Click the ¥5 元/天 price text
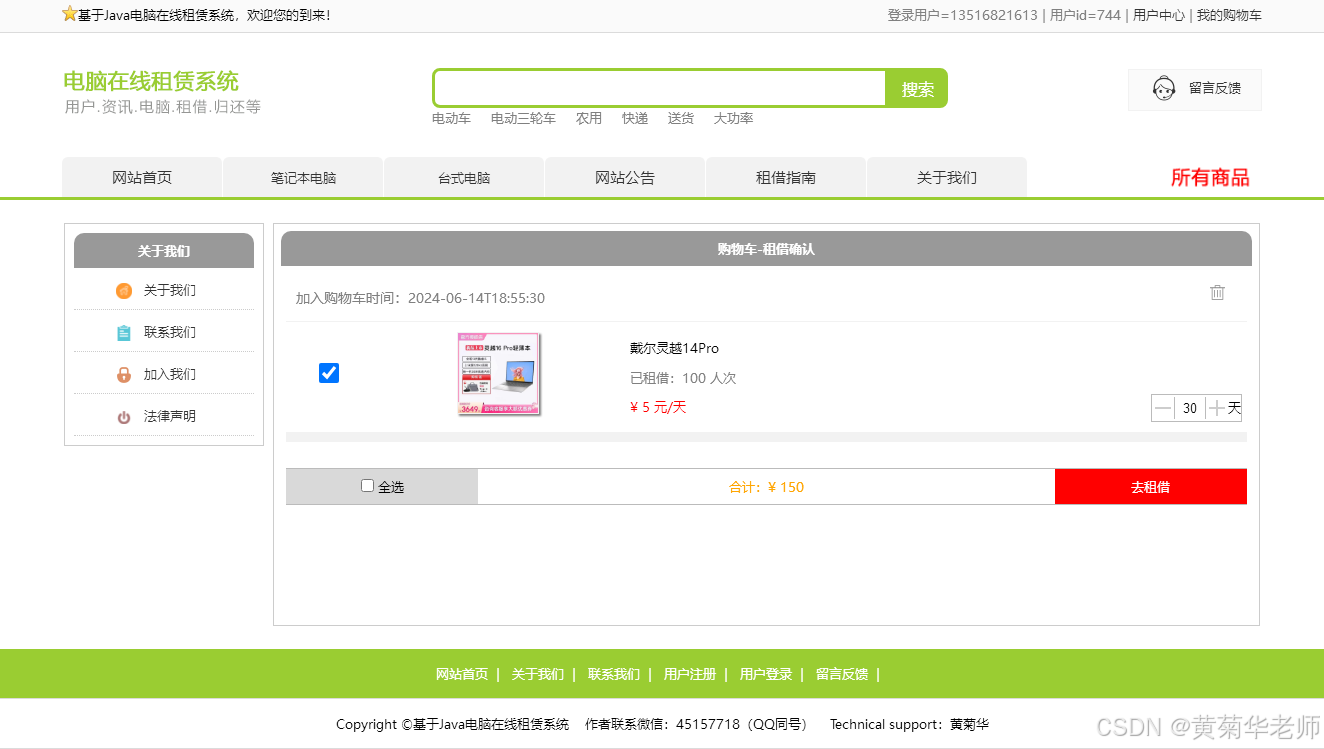This screenshot has height=749, width=1324. coord(658,407)
